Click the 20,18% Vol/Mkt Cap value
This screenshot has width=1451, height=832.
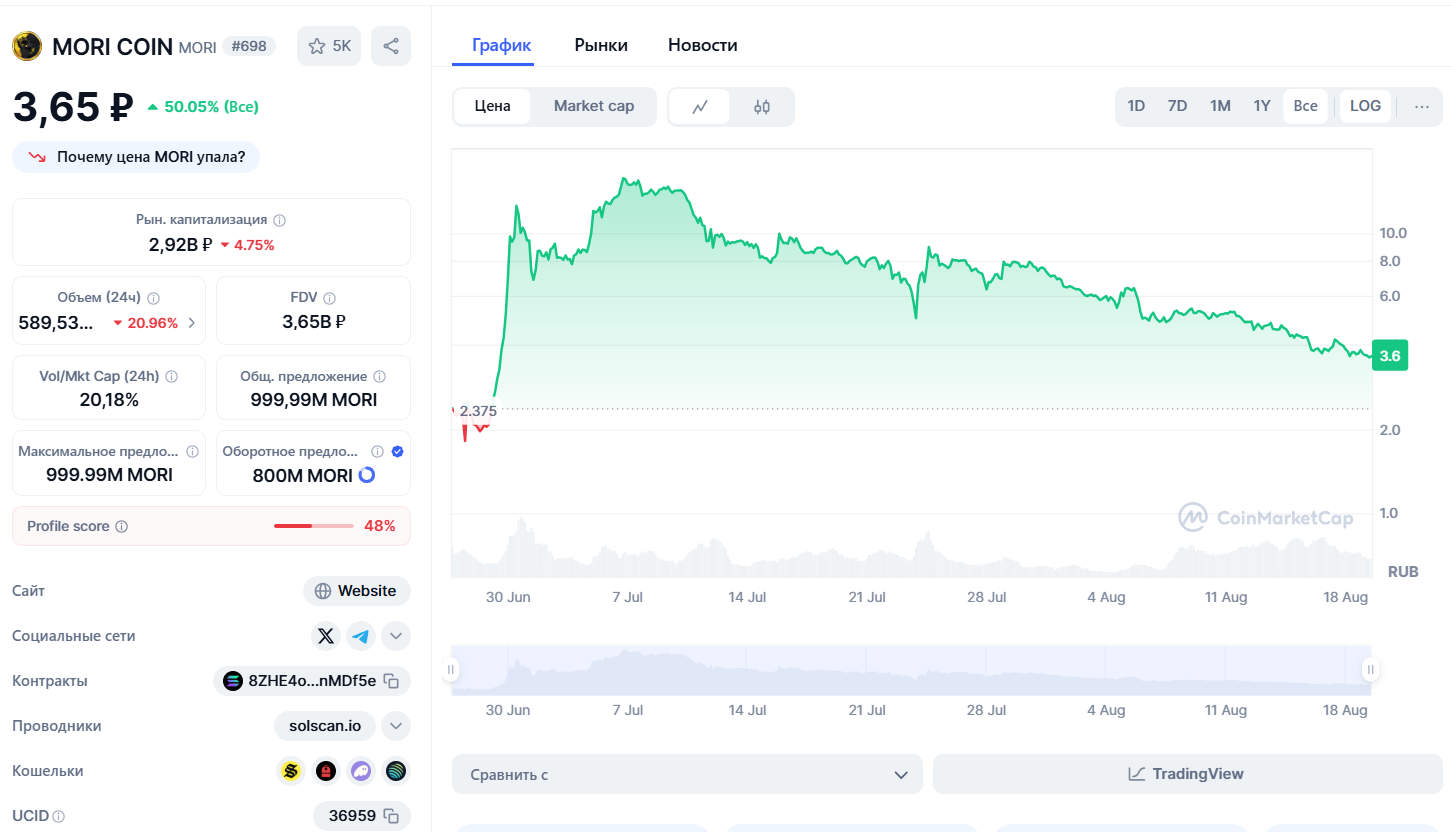coord(108,400)
